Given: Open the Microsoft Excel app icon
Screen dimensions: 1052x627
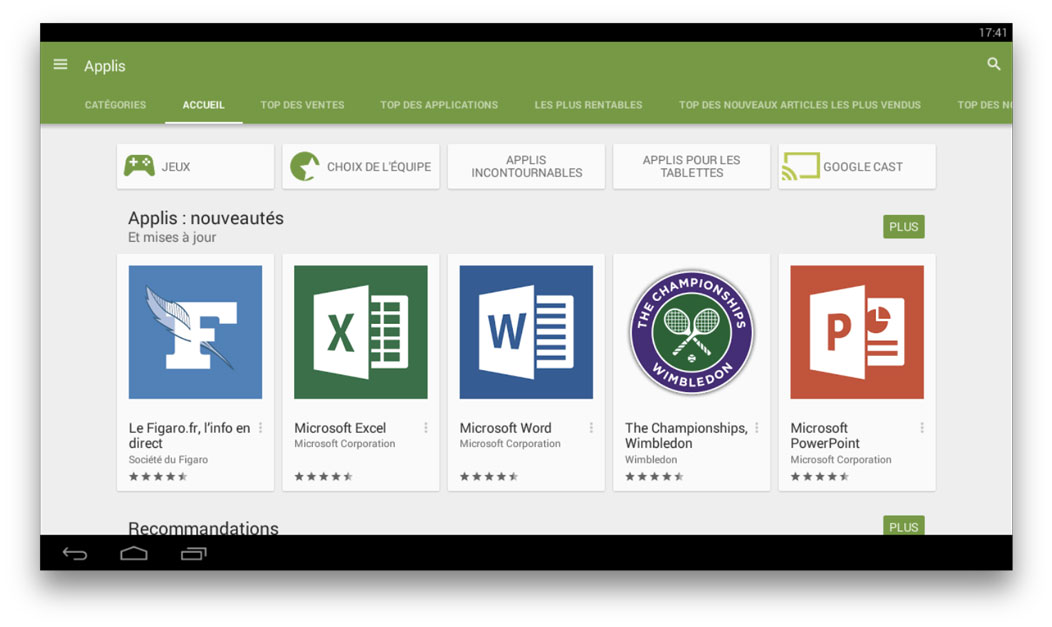Looking at the screenshot, I should (x=361, y=332).
